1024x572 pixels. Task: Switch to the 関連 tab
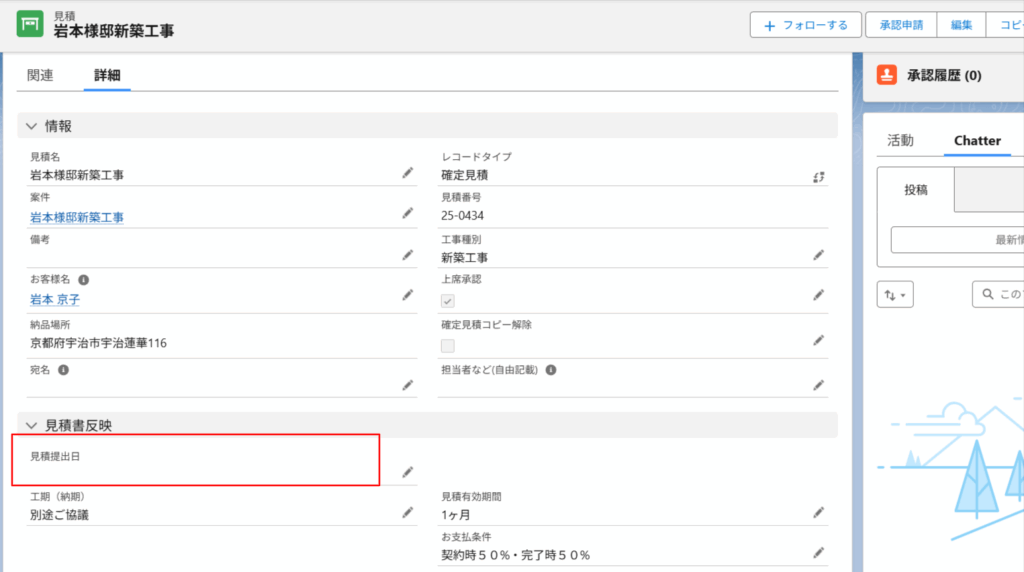tap(40, 75)
